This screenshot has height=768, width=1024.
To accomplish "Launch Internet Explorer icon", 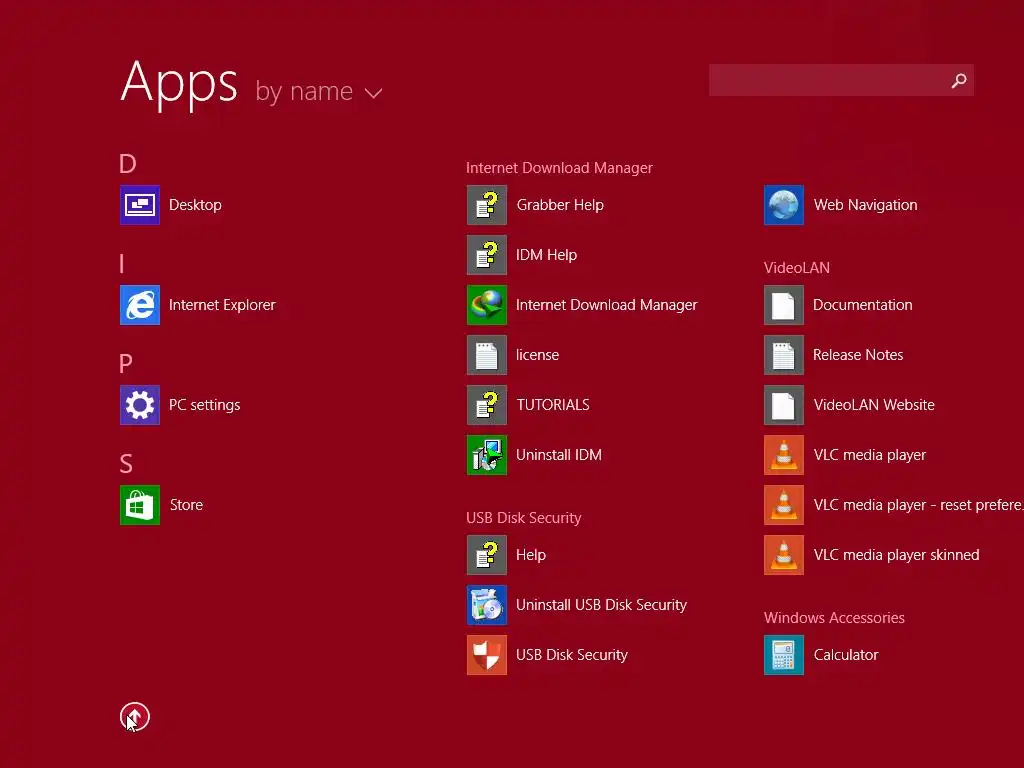I will pyautogui.click(x=140, y=305).
